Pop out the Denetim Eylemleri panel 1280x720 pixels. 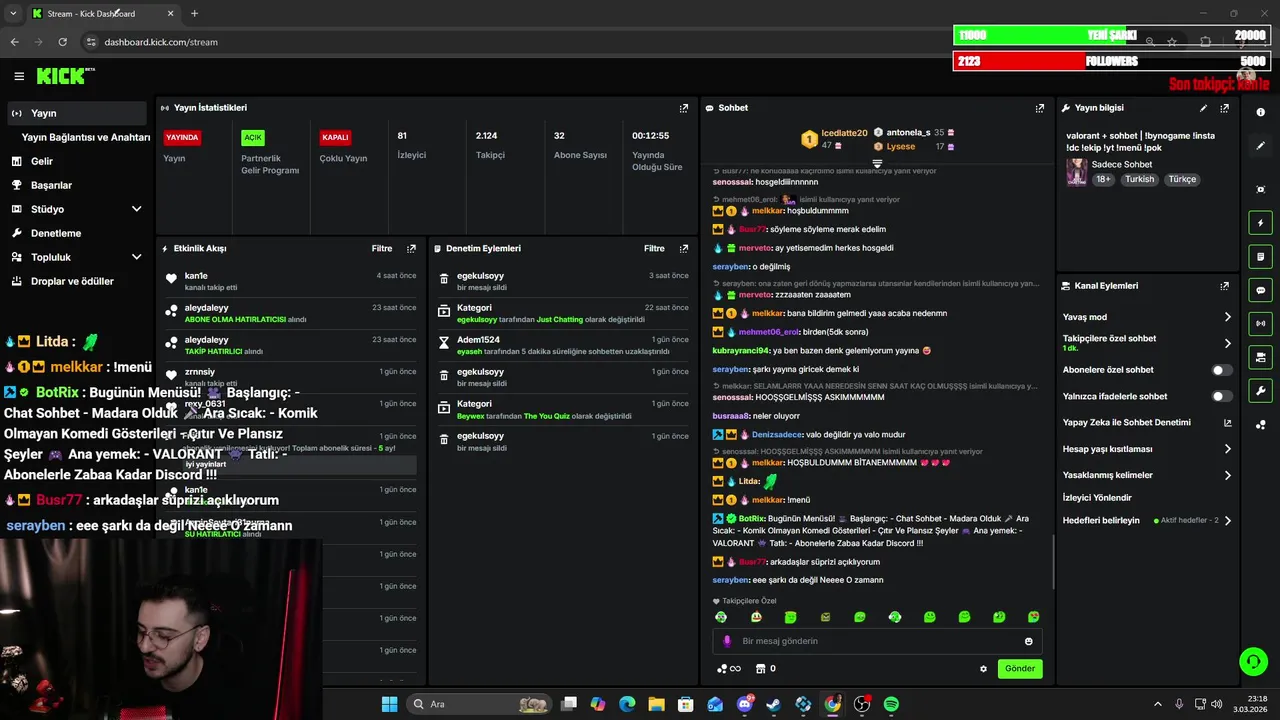click(684, 248)
